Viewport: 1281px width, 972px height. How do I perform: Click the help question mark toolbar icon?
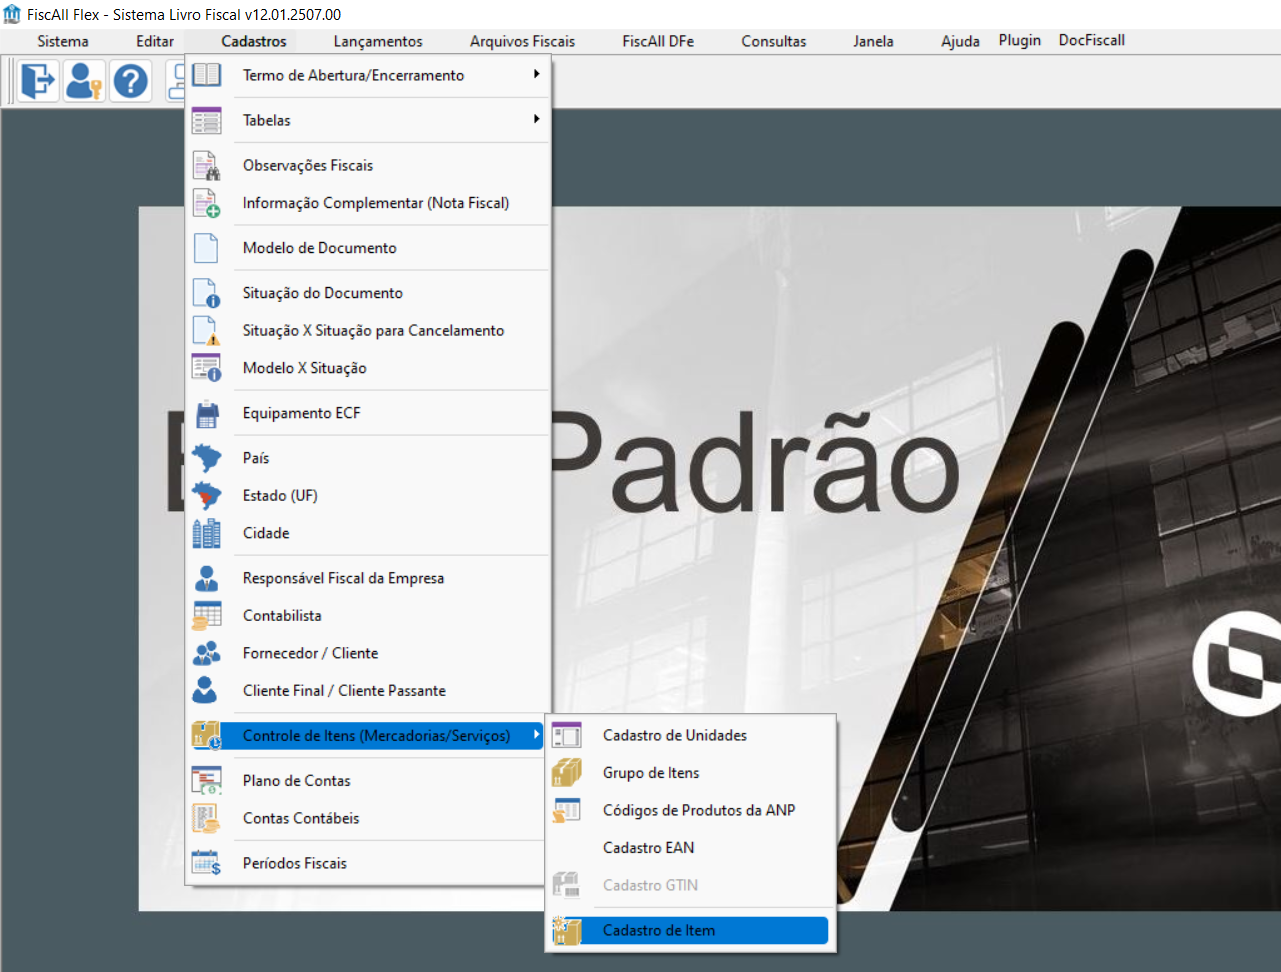pos(130,81)
